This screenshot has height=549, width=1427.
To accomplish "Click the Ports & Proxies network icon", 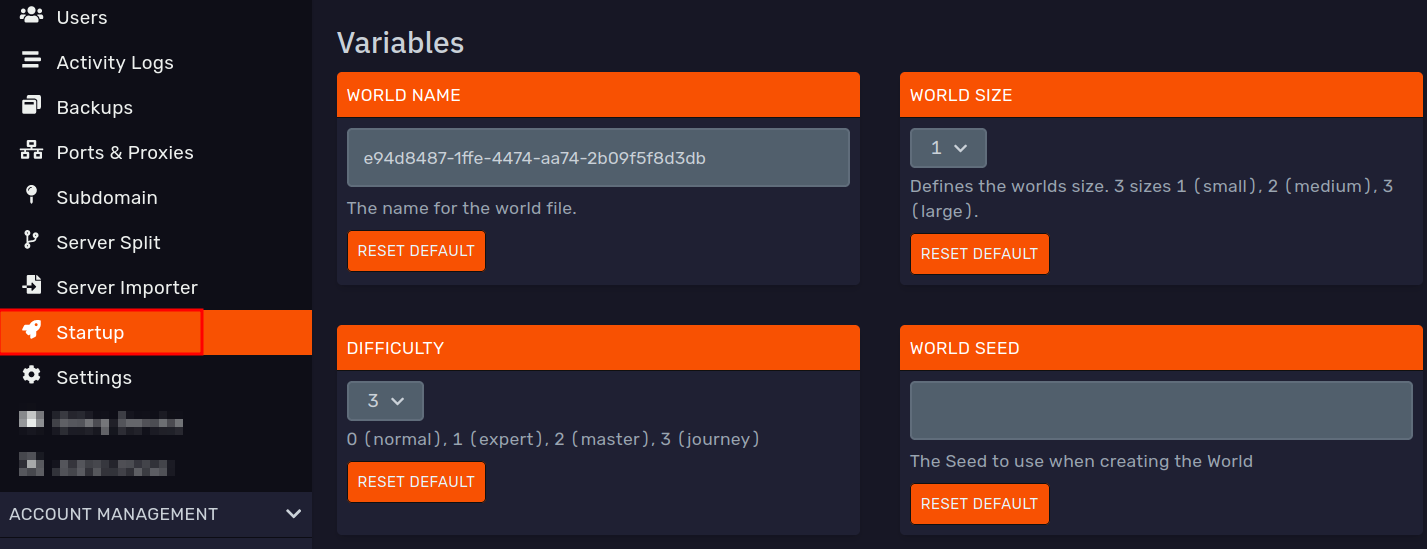I will [32, 151].
